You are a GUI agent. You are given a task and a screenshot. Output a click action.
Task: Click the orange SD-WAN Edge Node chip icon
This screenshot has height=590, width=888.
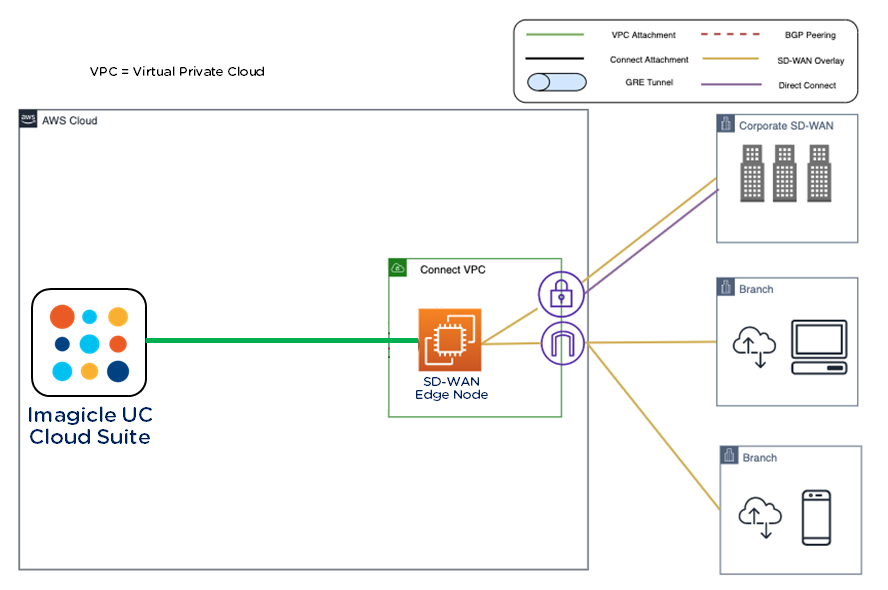coord(449,341)
